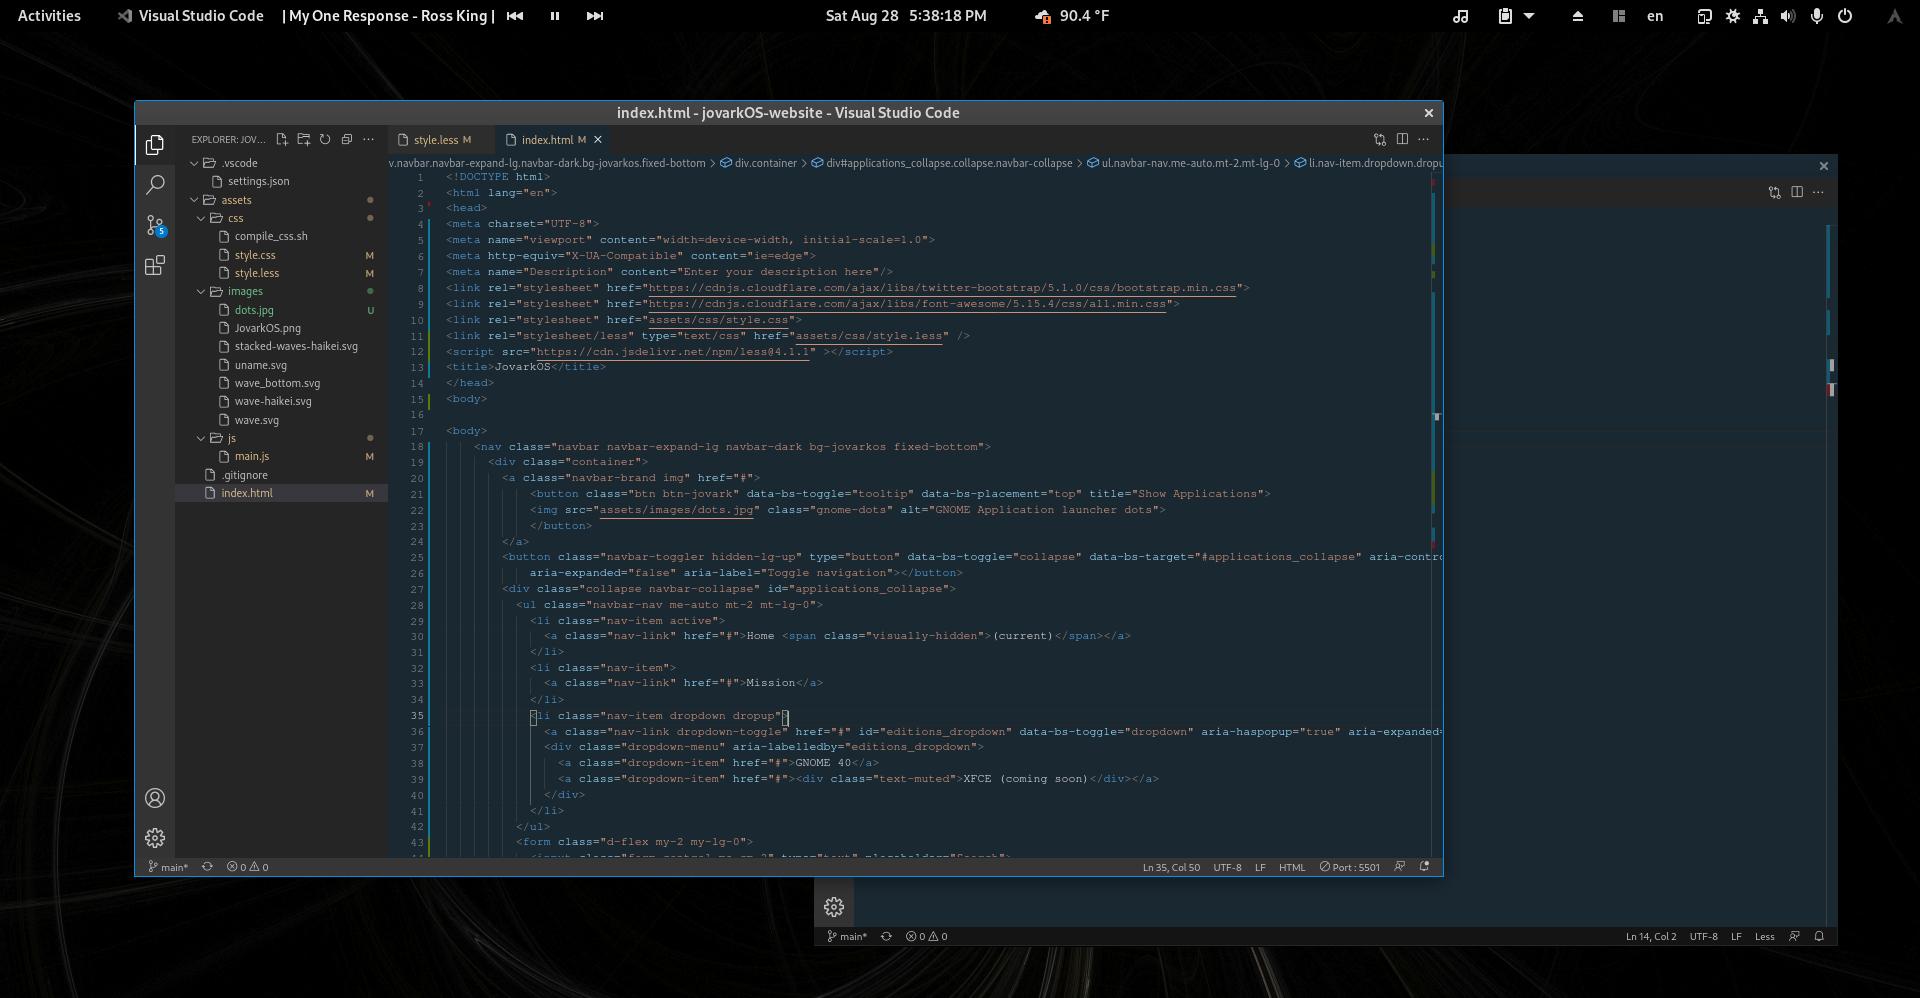Select the HTML language mode
The height and width of the screenshot is (998, 1920).
(x=1292, y=867)
